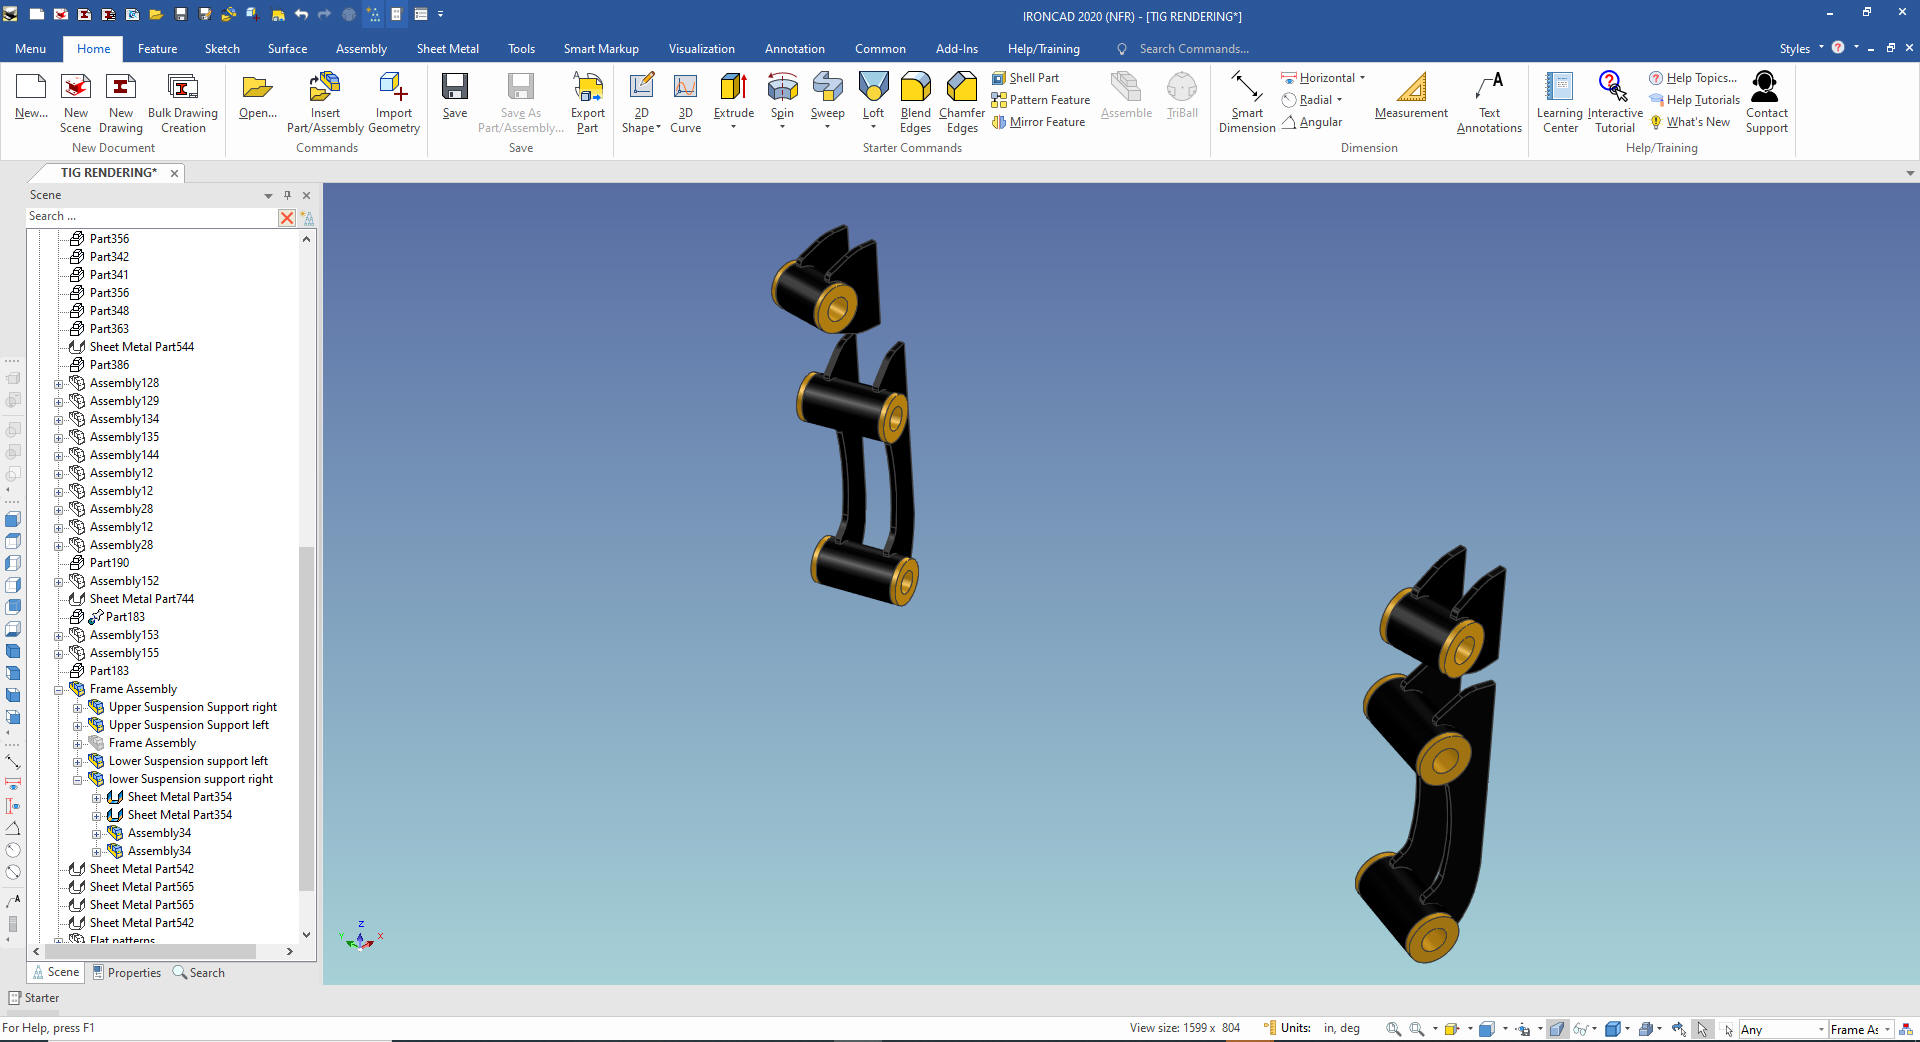This screenshot has width=1920, height=1042.
Task: Expand the Upper Suspension Support right node
Action: coord(78,708)
